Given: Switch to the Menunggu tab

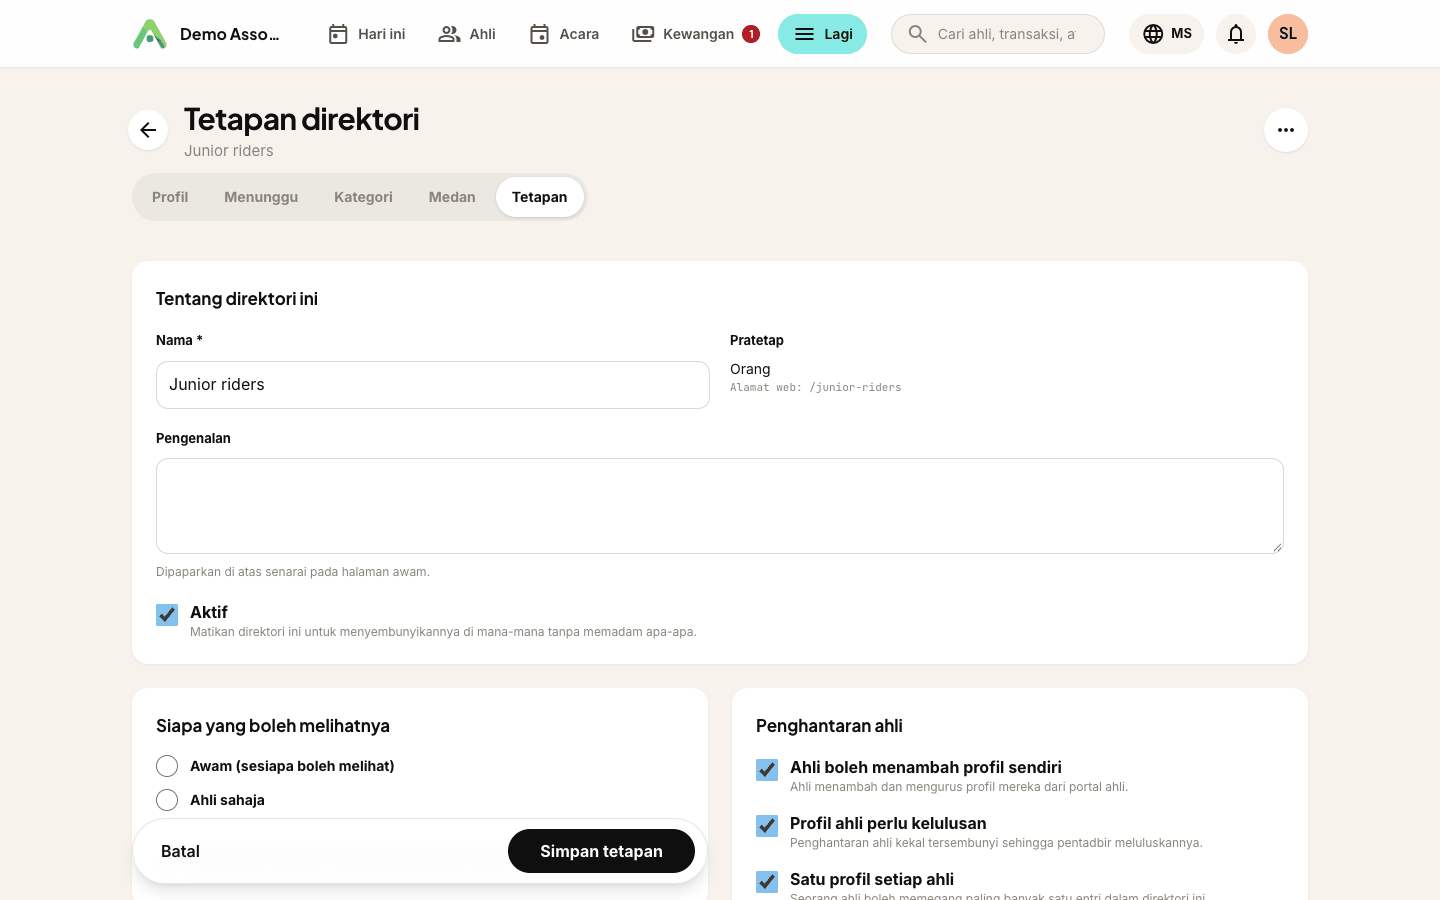Looking at the screenshot, I should pyautogui.click(x=261, y=197).
